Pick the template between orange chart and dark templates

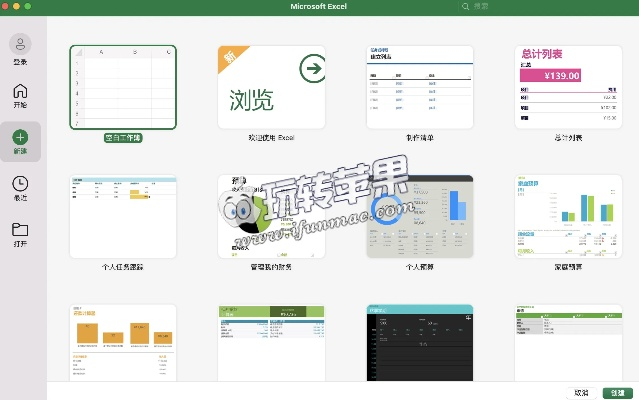pyautogui.click(x=271, y=342)
